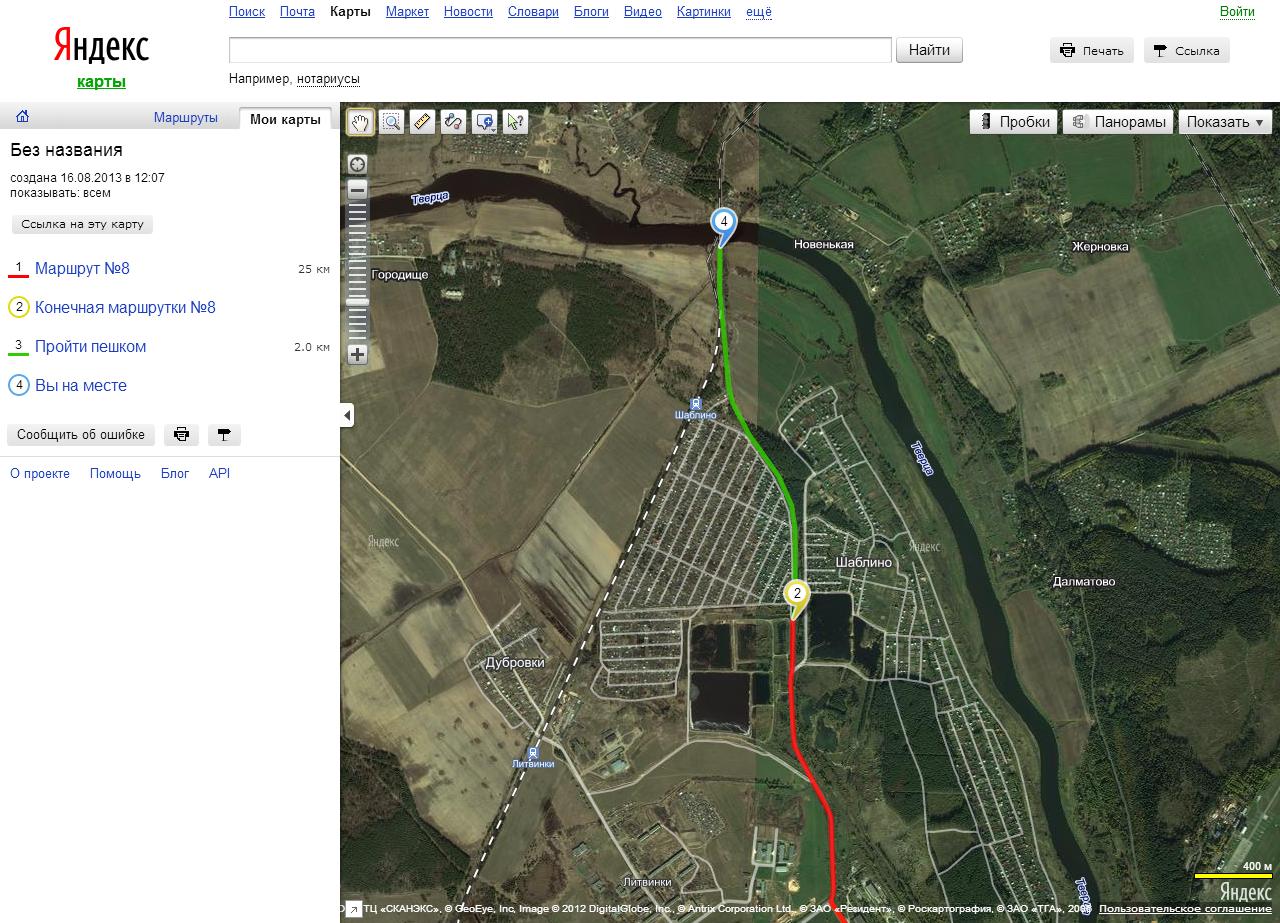Click Сообщить об ошибке button

[81, 434]
